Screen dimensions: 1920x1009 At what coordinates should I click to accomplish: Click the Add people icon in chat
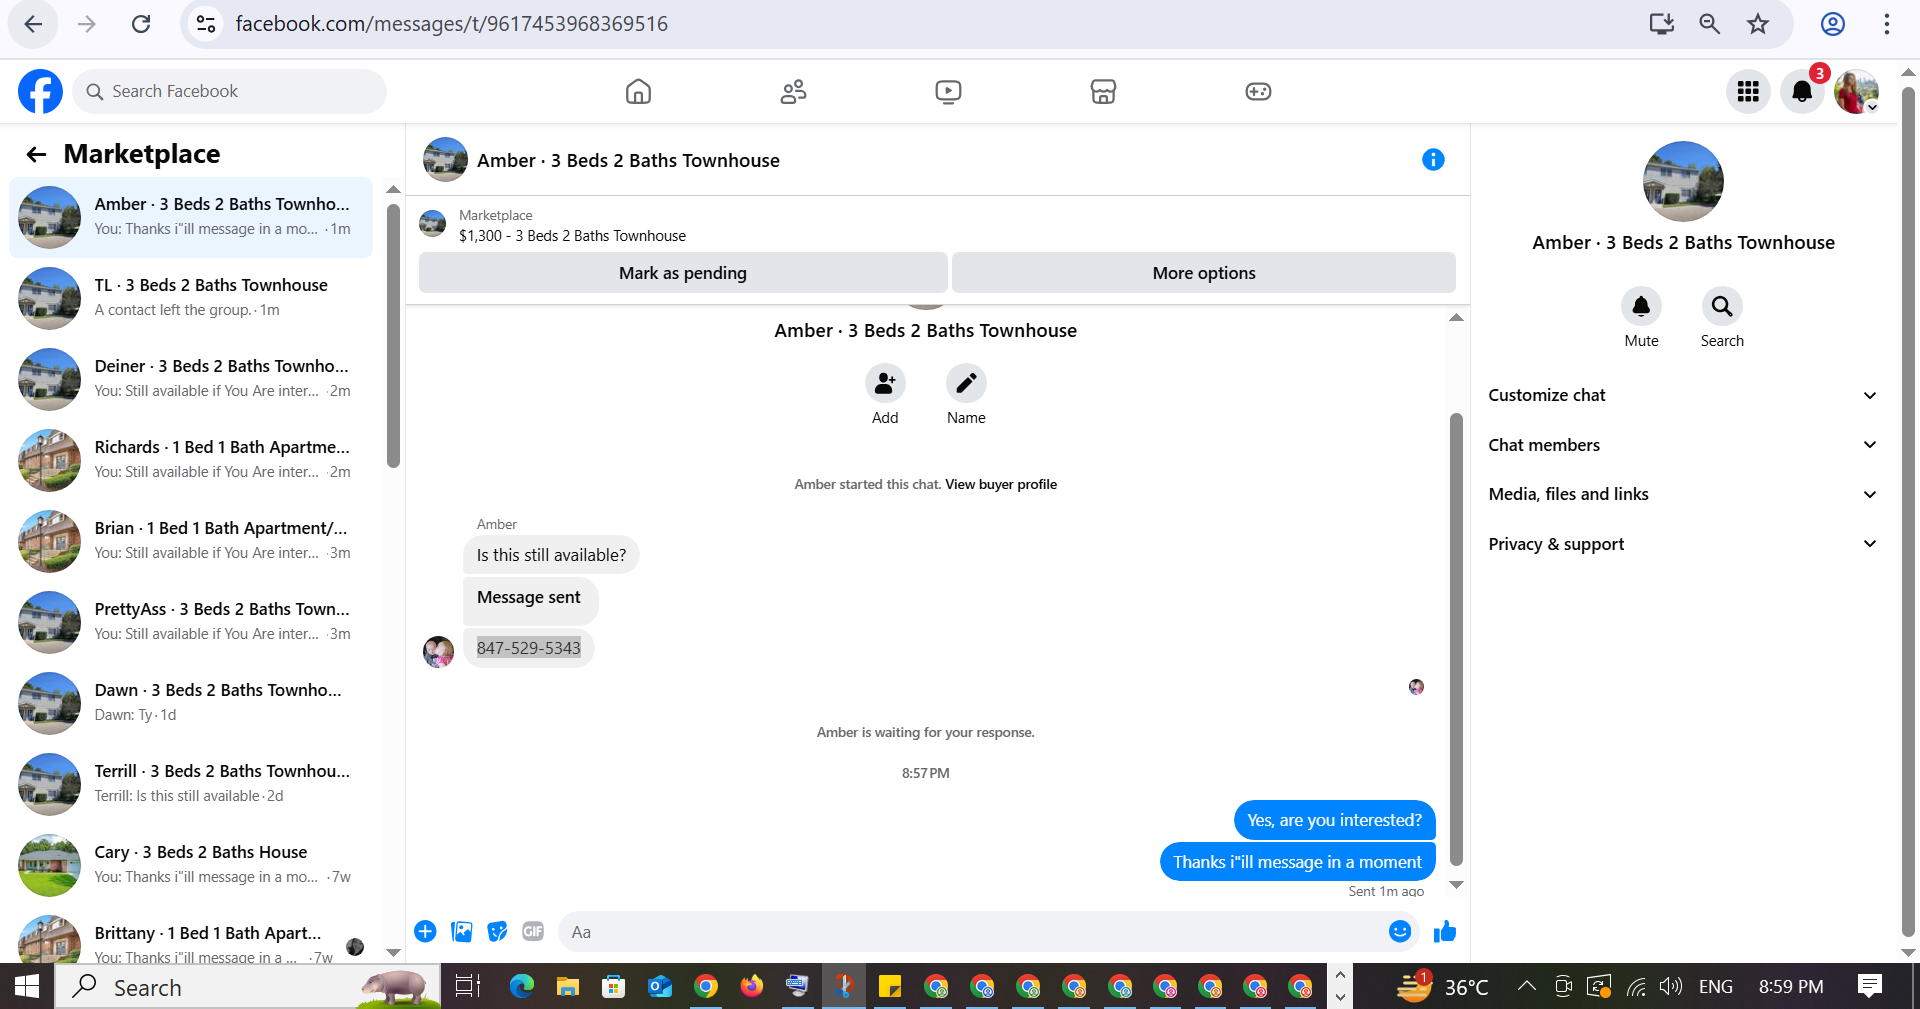[885, 383]
